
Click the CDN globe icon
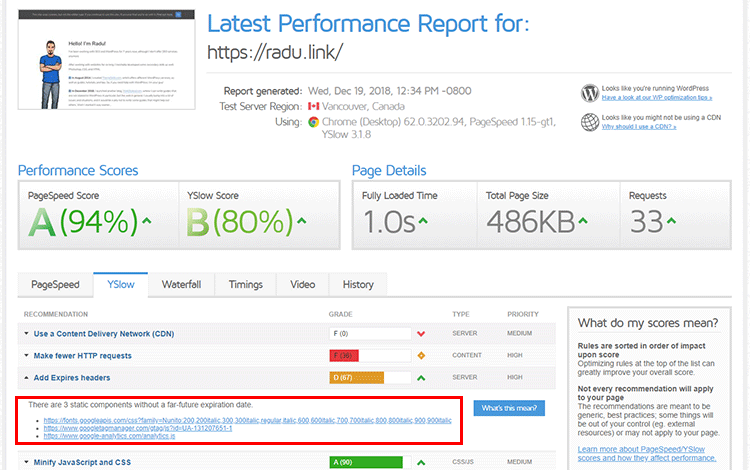(590, 122)
